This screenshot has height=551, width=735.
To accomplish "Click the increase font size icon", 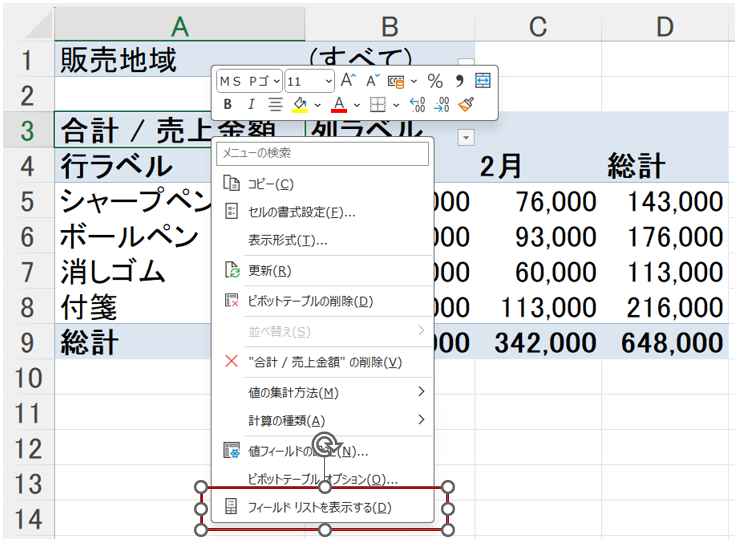I will [x=348, y=81].
